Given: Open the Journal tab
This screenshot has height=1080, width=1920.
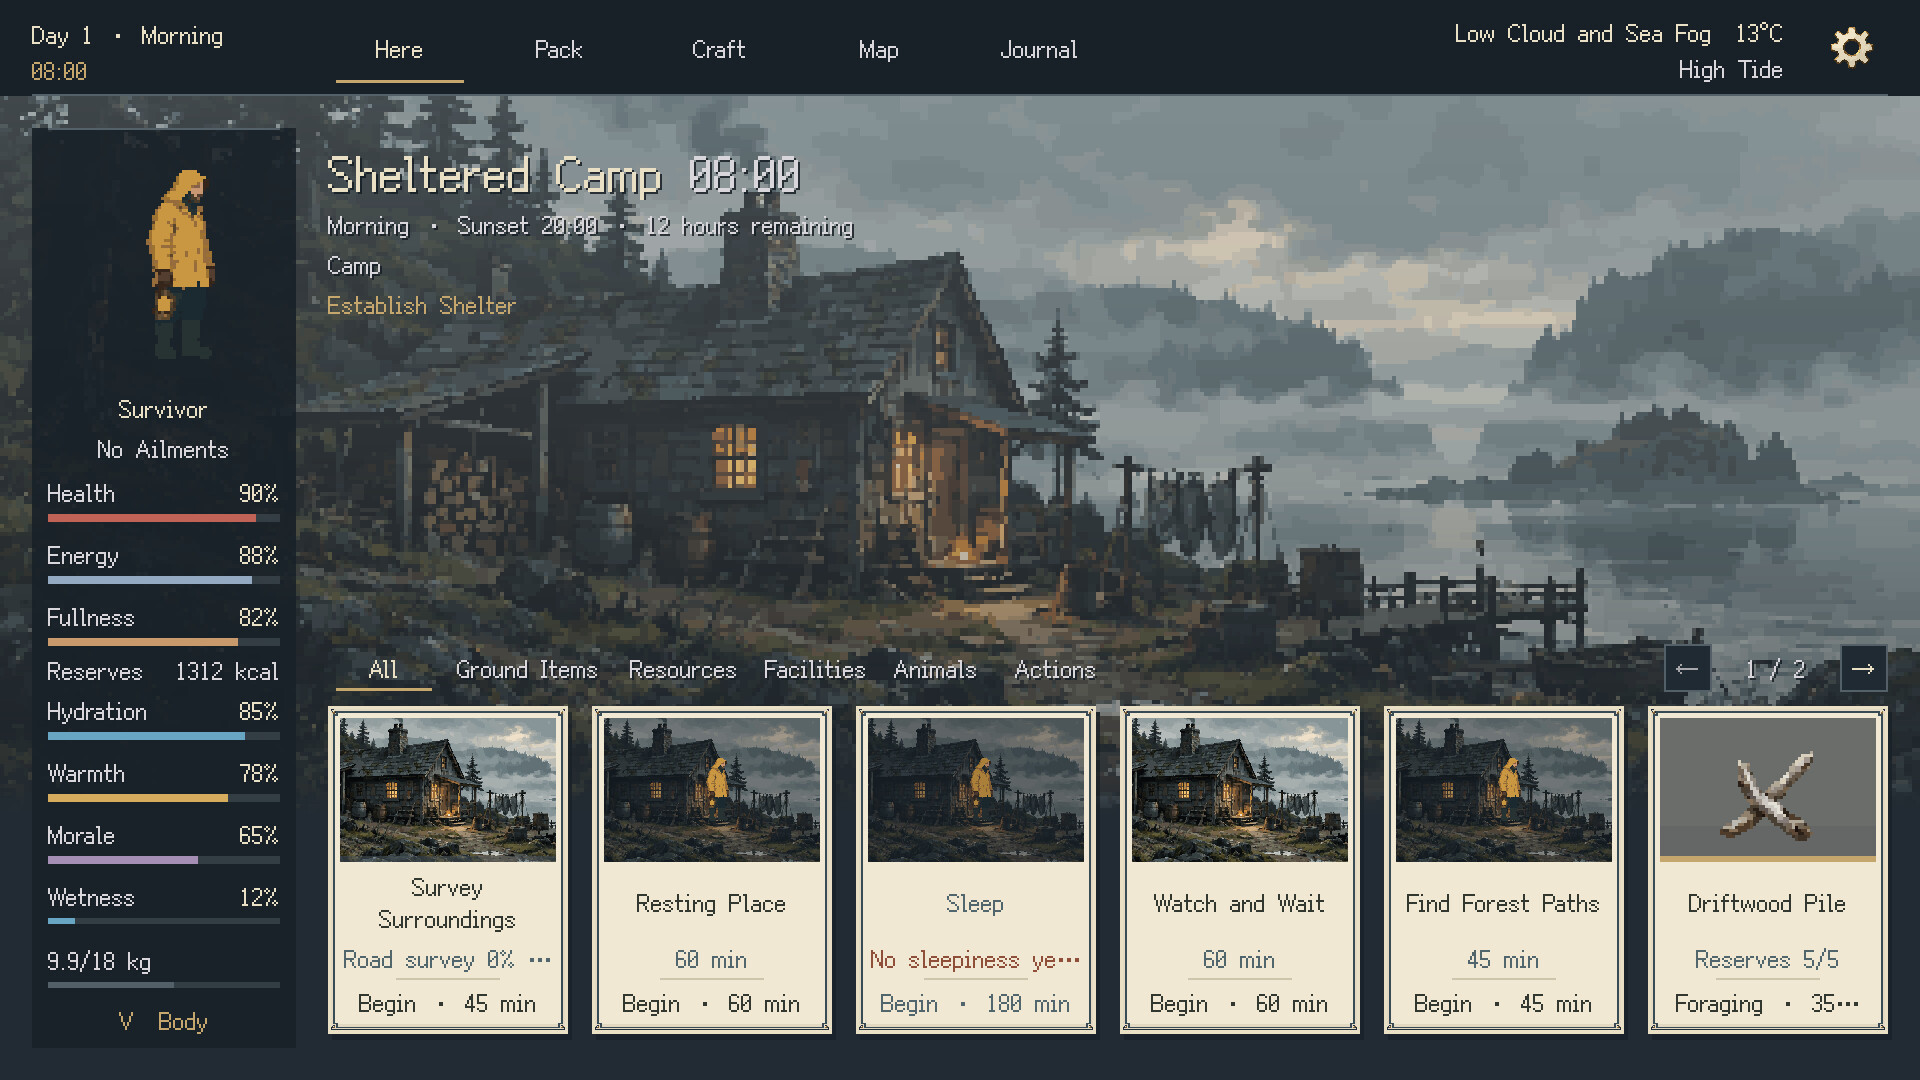Looking at the screenshot, I should point(1039,50).
